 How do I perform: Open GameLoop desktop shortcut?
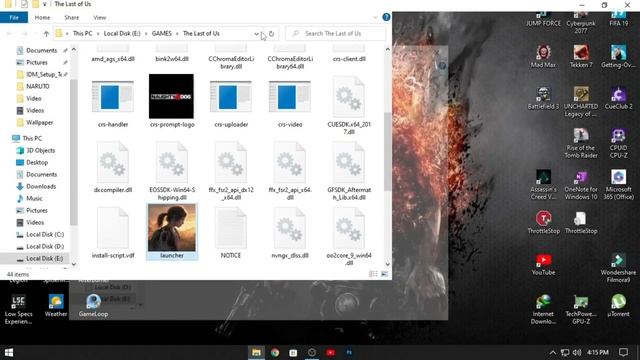tap(93, 306)
